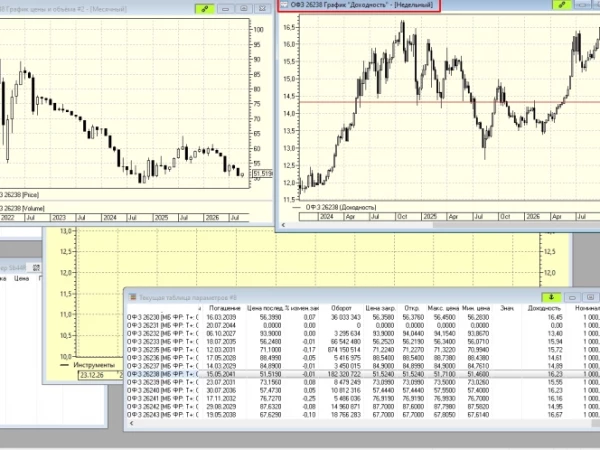Click the Знач. column header
Viewport: 600px width, 450px height.
[x=507, y=308]
